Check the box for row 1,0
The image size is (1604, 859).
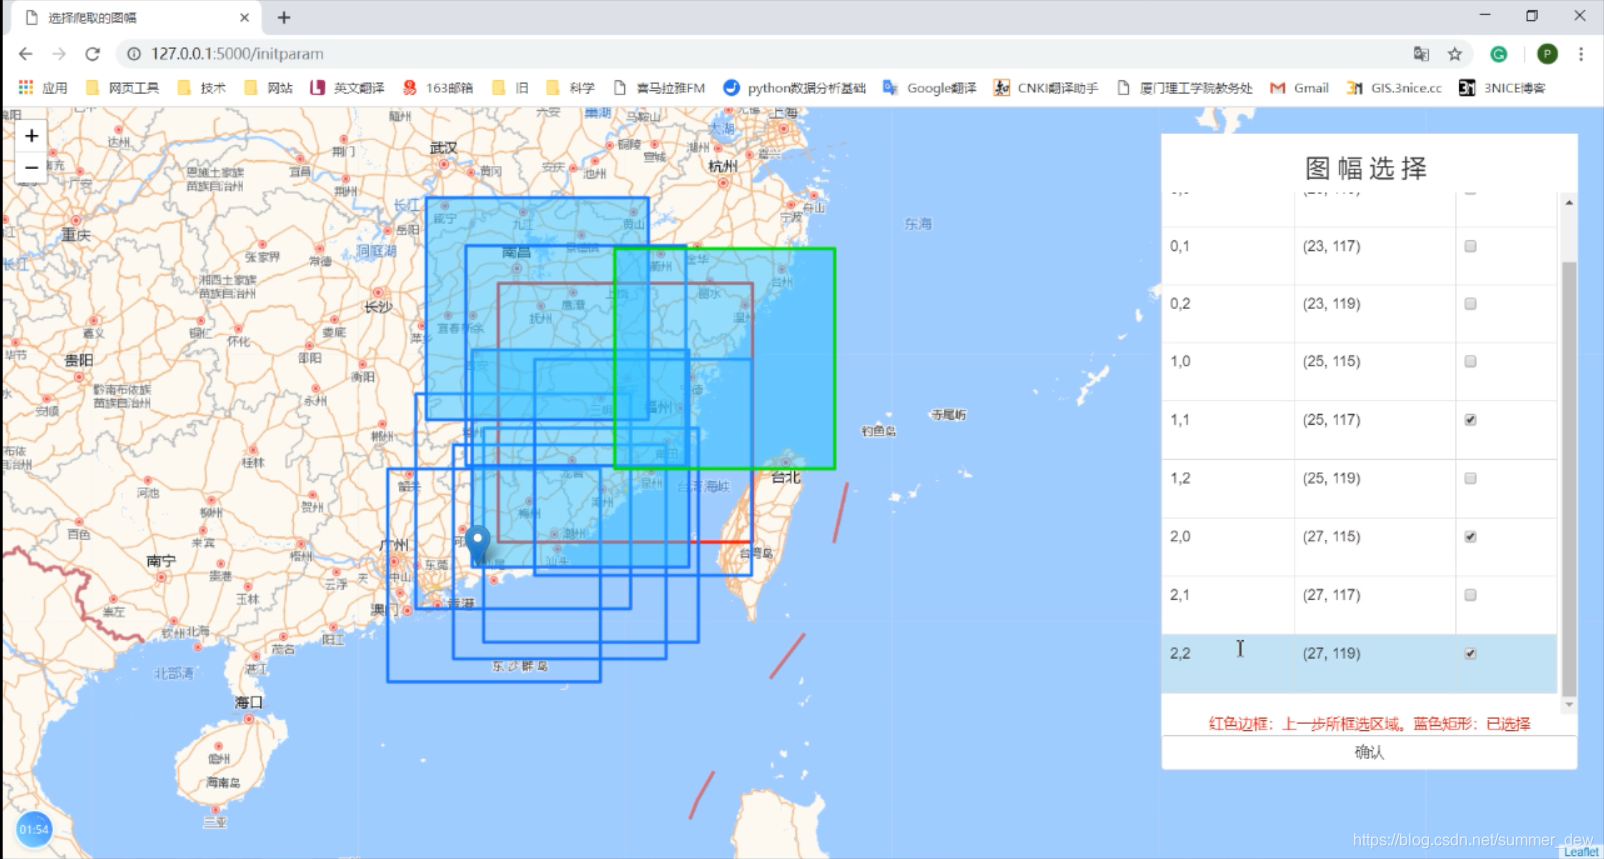(x=1470, y=361)
